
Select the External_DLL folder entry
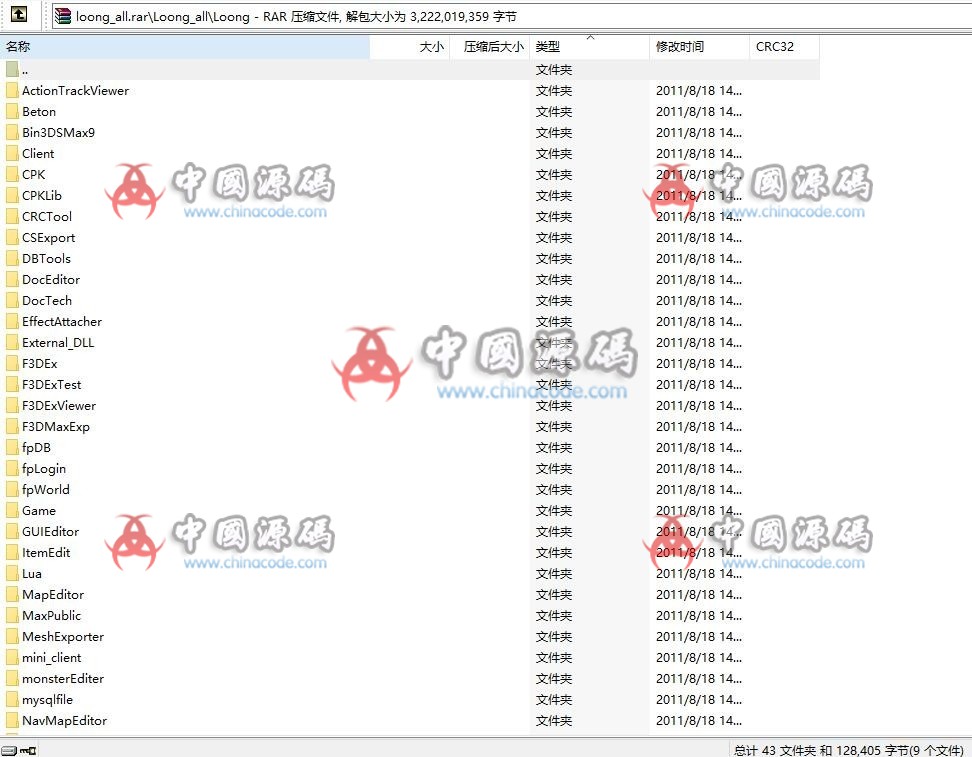(58, 343)
